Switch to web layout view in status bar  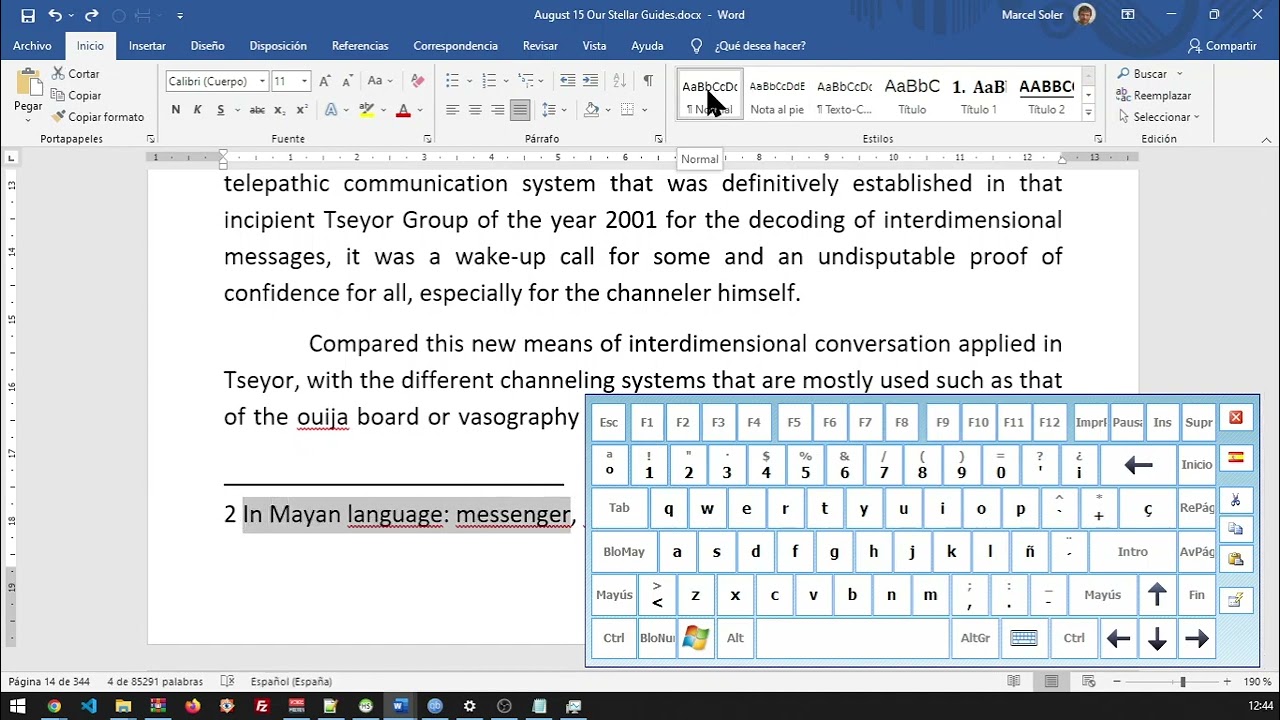tap(1088, 681)
